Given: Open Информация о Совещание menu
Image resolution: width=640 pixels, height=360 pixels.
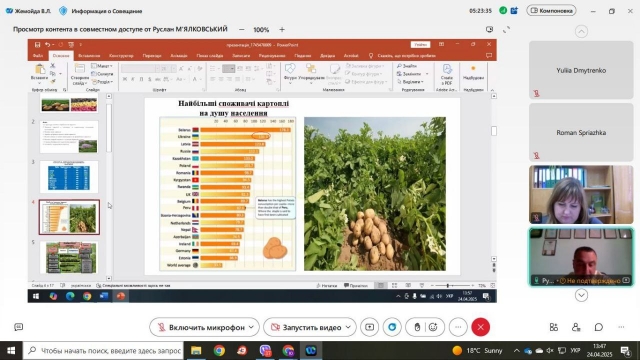Looking at the screenshot, I should [x=102, y=11].
